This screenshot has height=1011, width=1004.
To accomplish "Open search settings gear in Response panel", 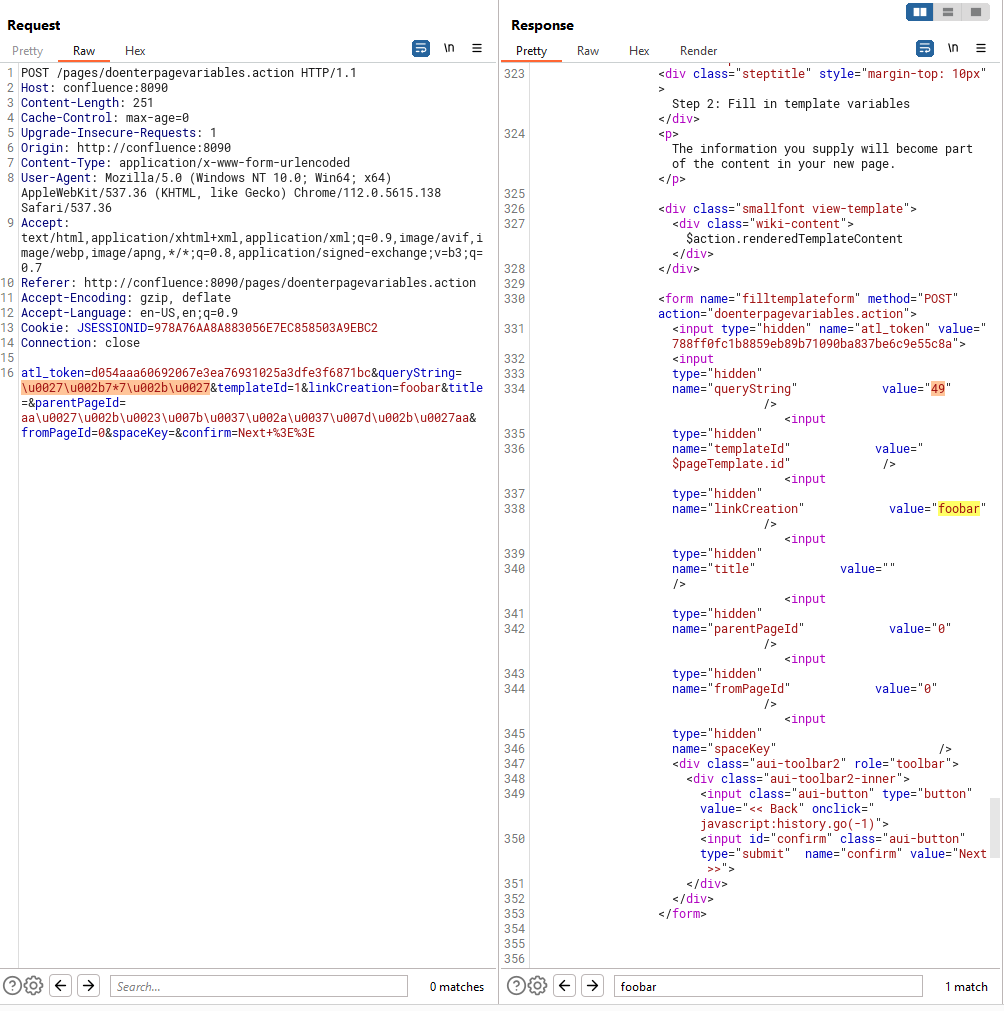I will click(538, 986).
